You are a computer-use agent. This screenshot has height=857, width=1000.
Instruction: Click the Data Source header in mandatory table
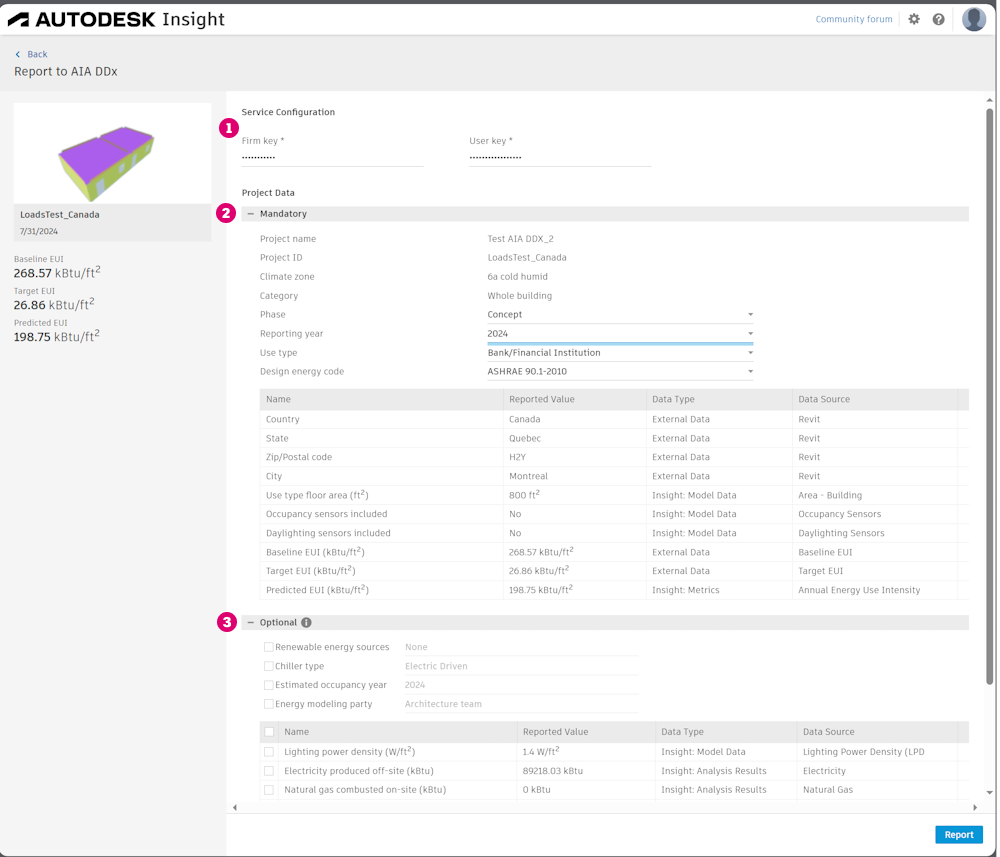(x=874, y=399)
